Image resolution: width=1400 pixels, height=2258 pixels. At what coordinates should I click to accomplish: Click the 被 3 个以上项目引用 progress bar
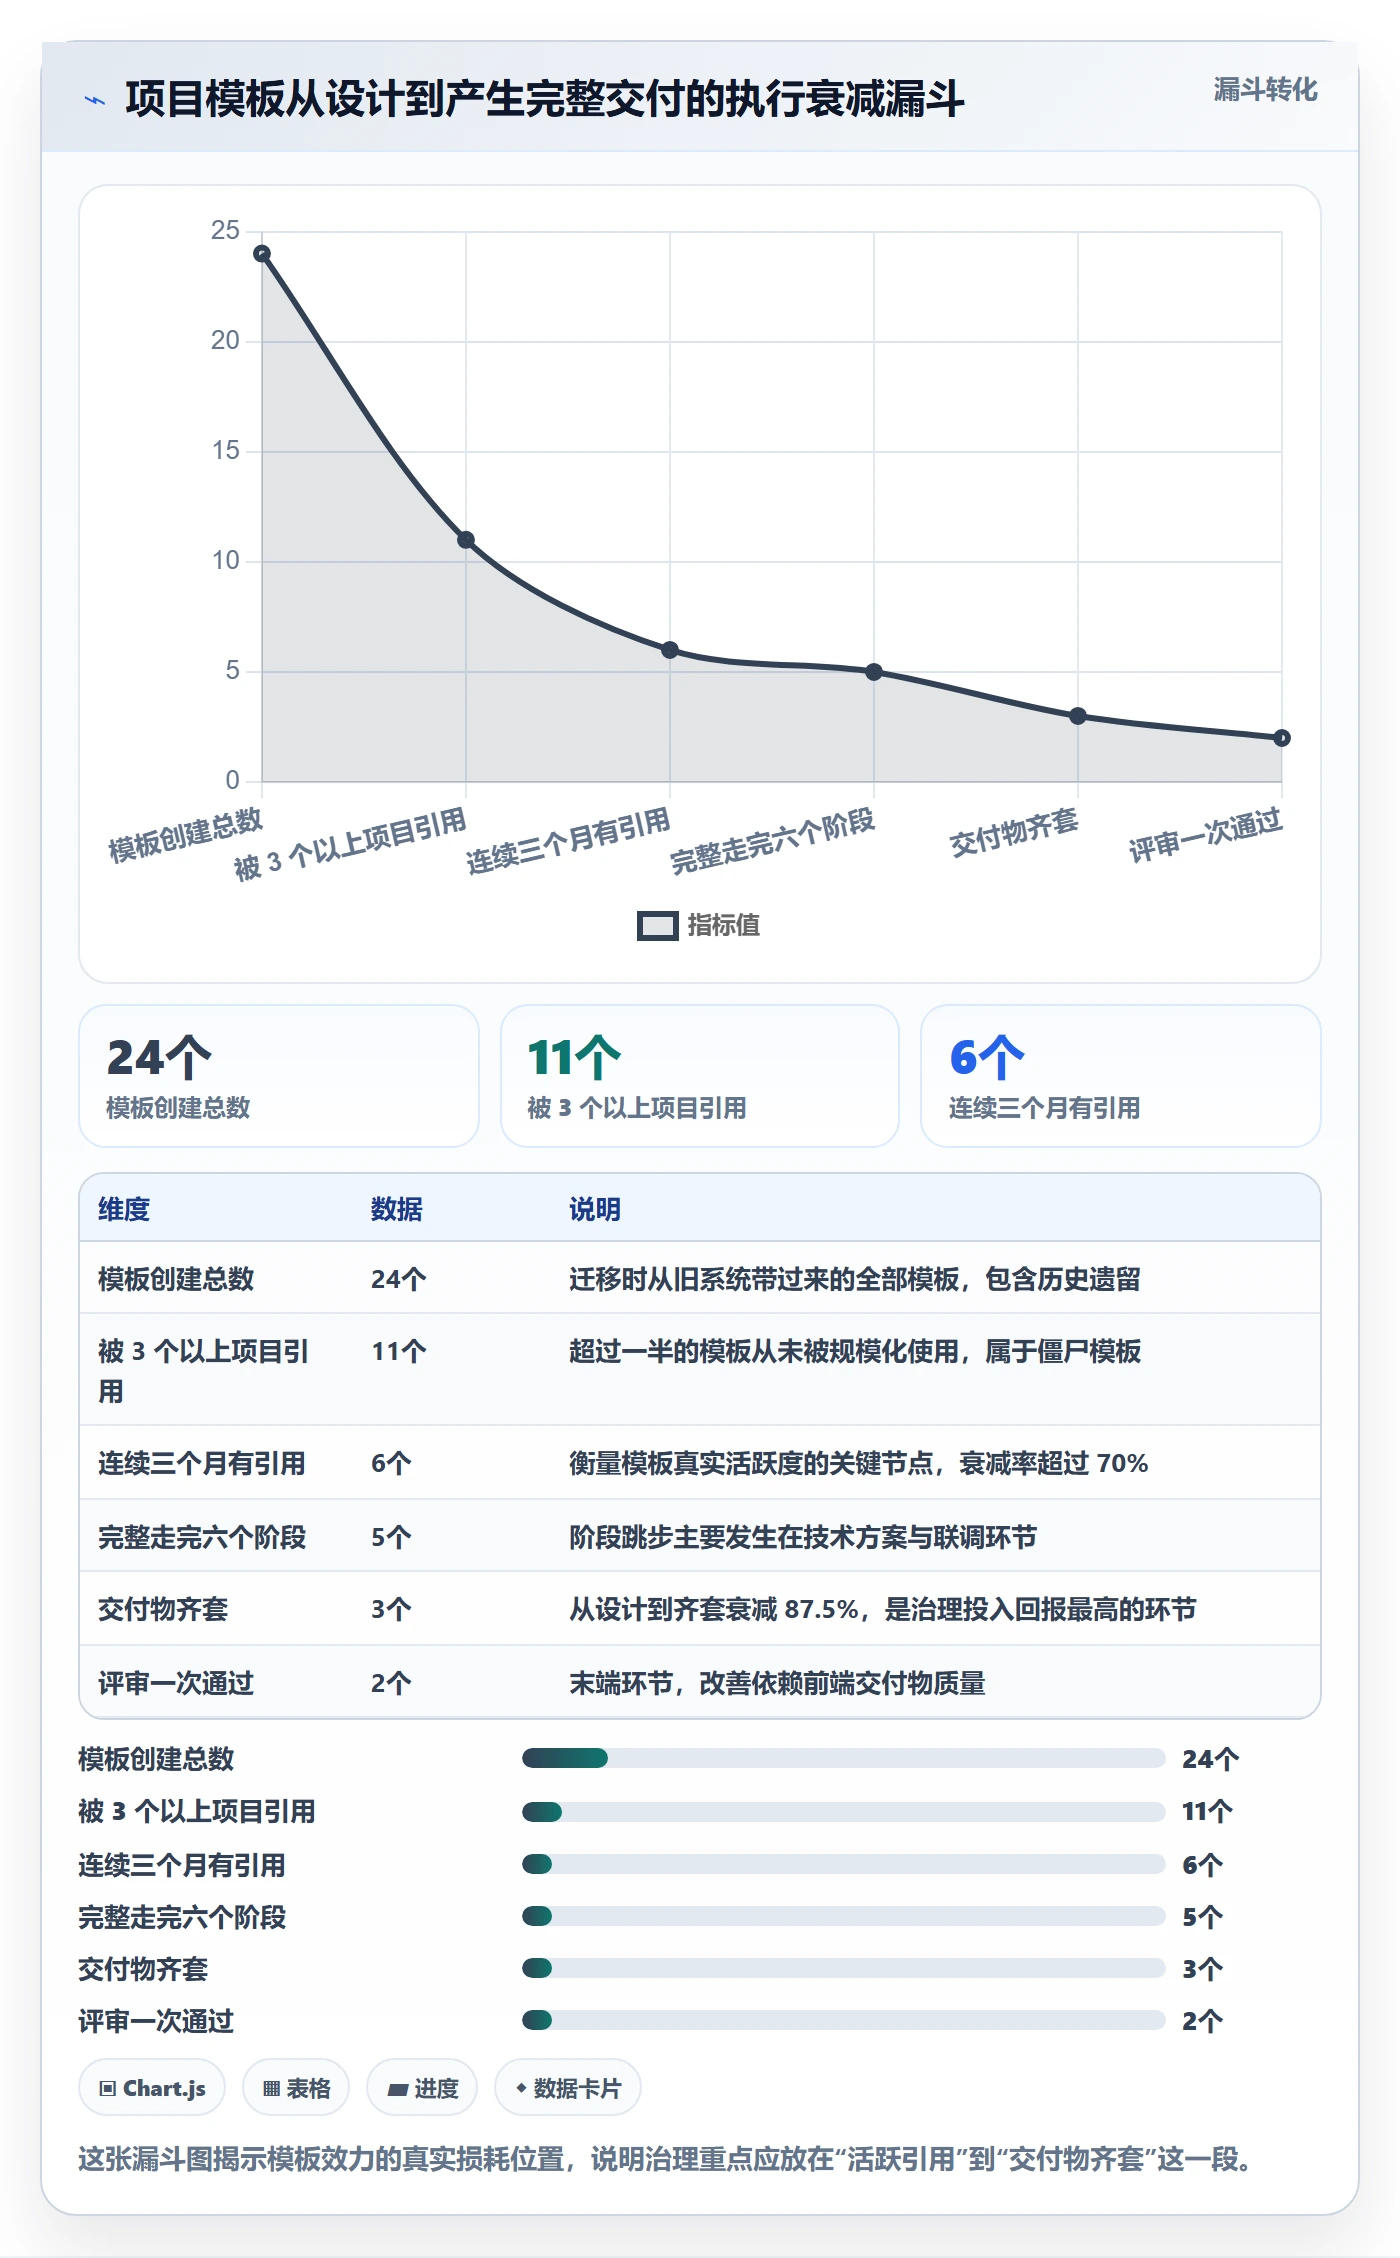point(843,1812)
